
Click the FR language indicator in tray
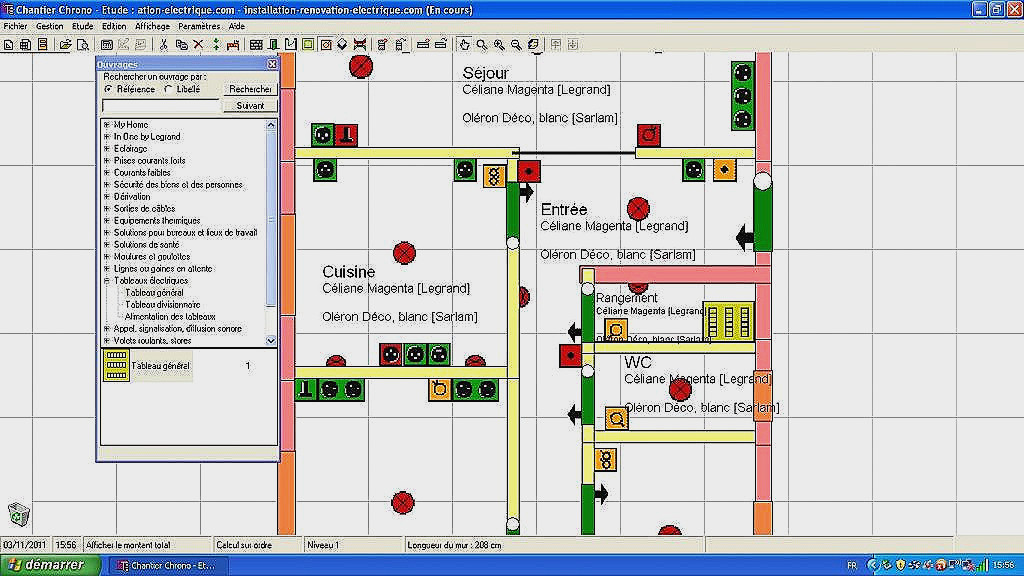(x=852, y=565)
